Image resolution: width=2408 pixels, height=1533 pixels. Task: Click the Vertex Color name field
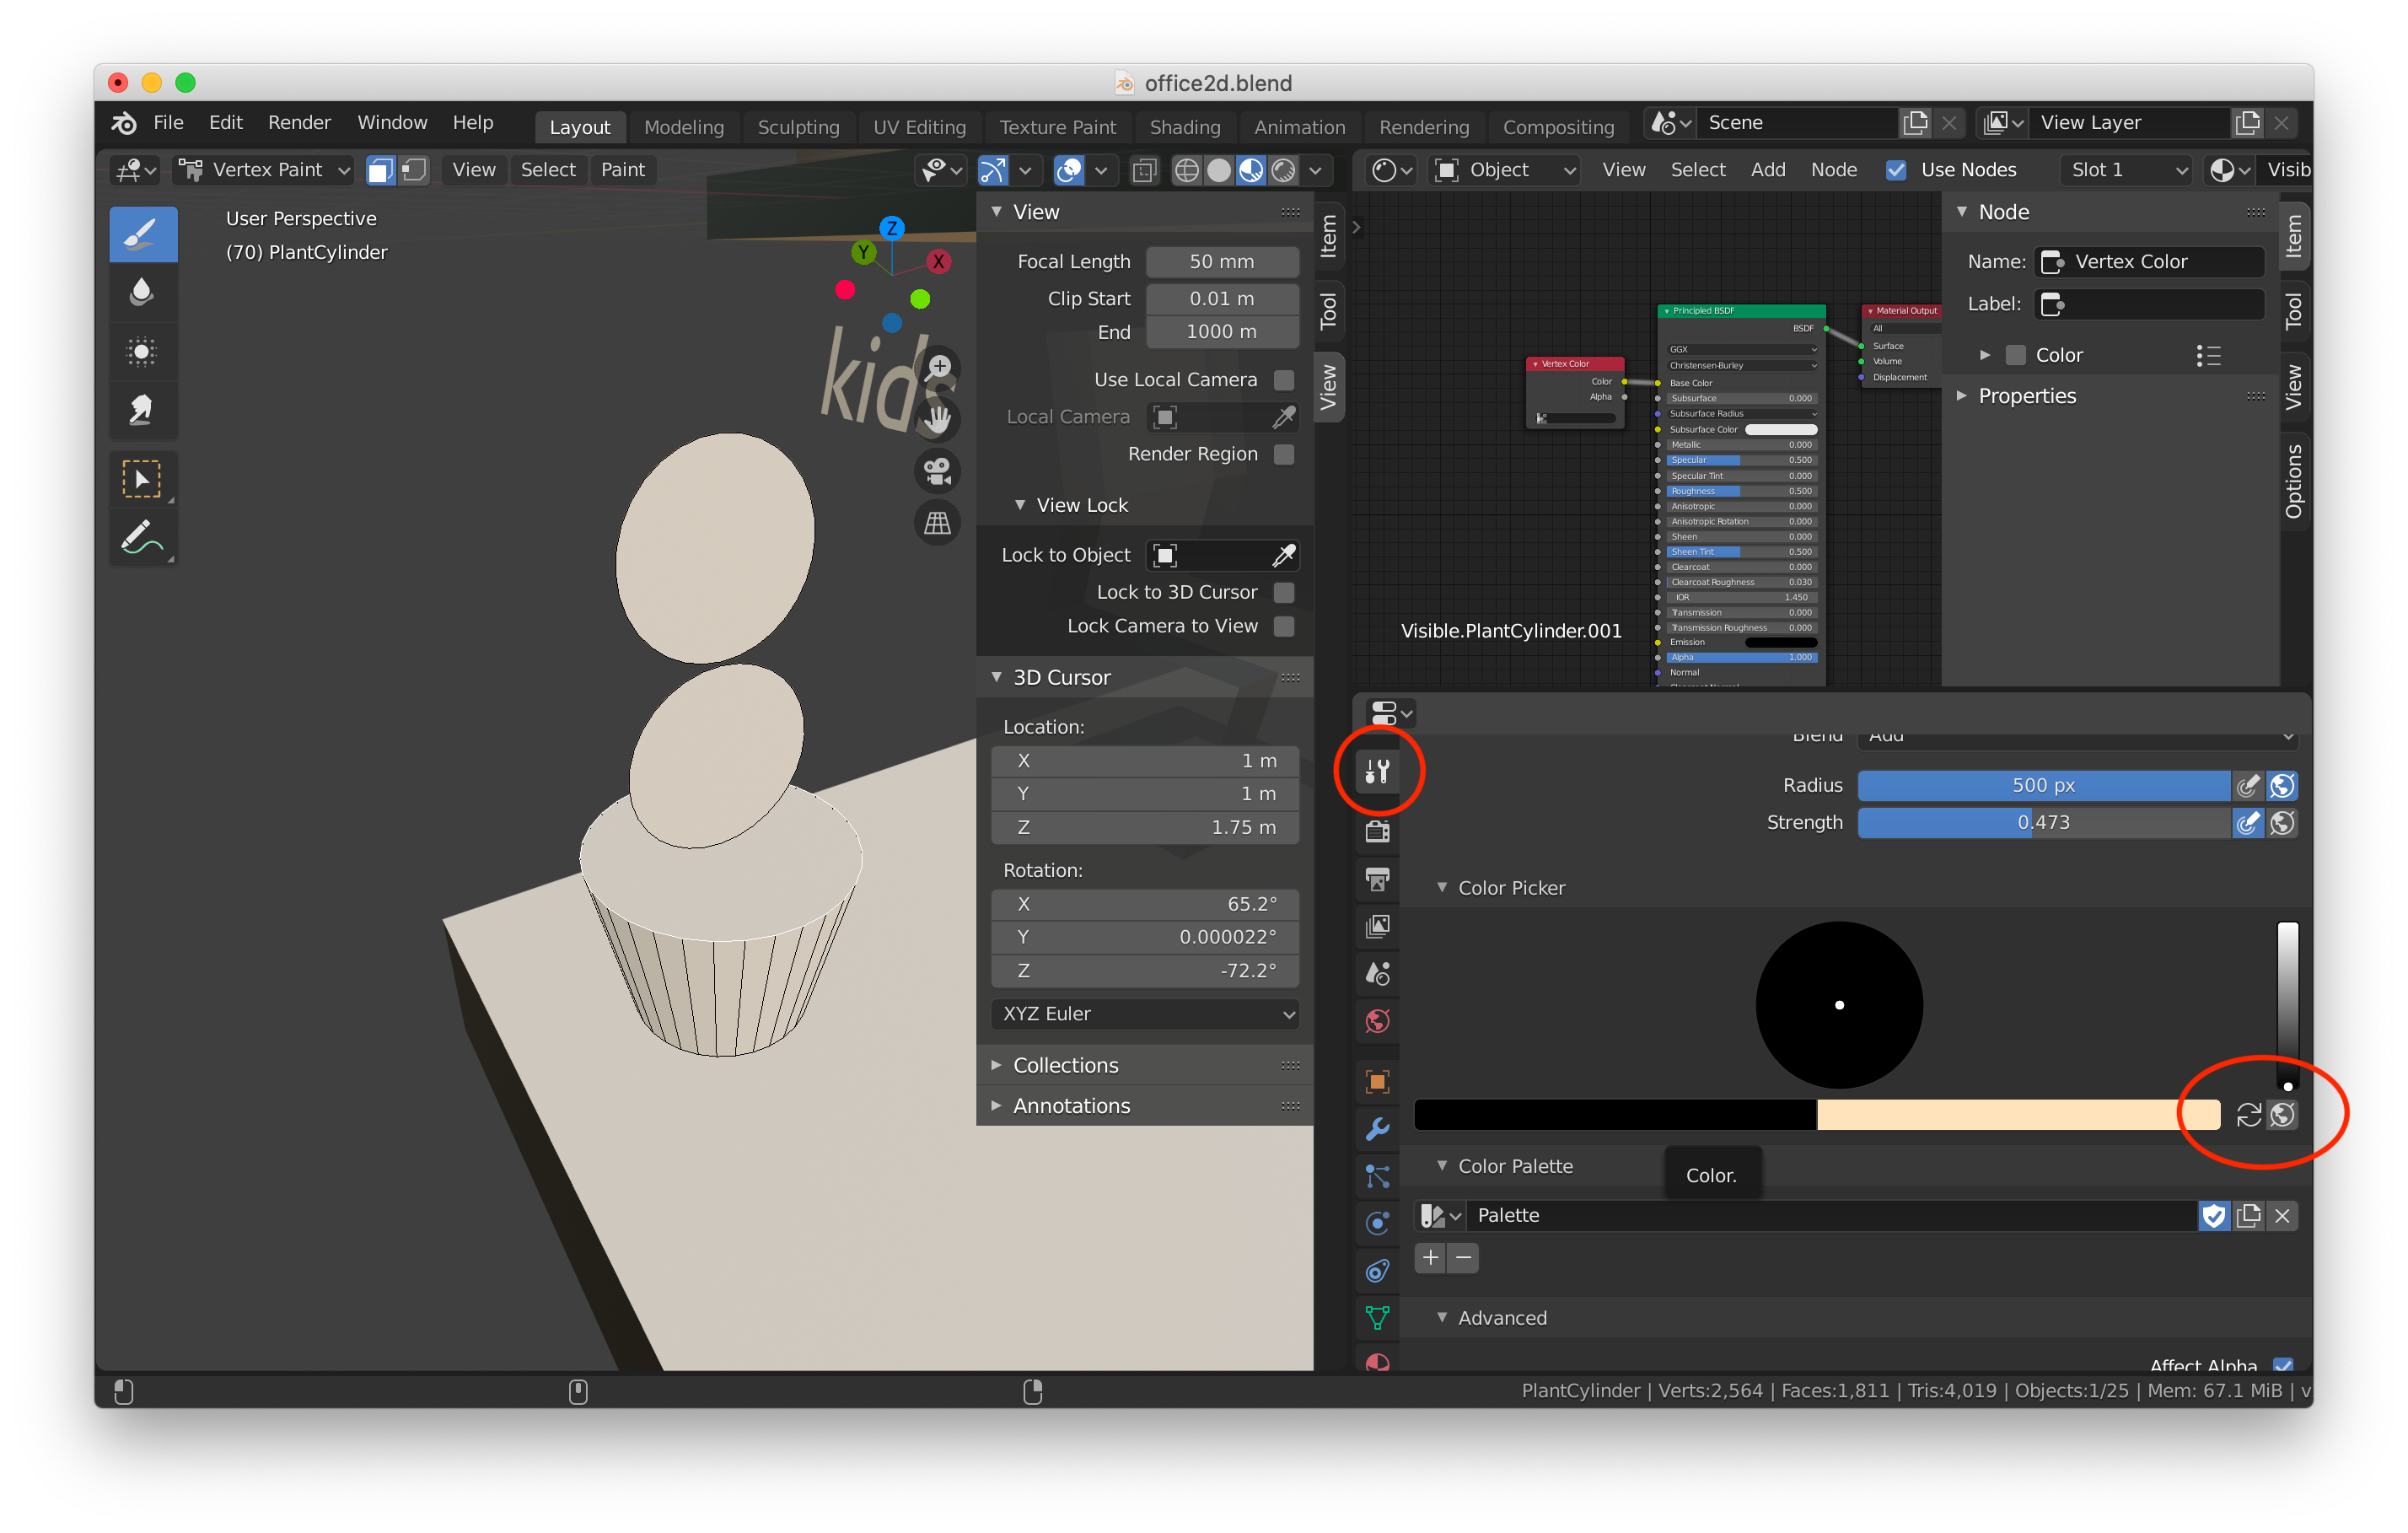click(2150, 261)
